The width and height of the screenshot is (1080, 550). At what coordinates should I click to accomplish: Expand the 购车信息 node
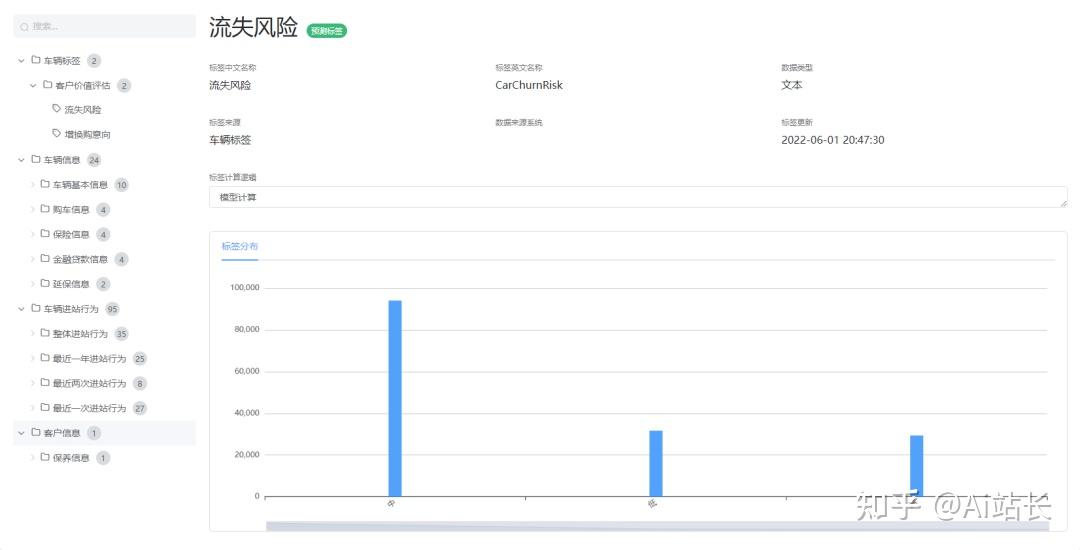pyautogui.click(x=32, y=210)
